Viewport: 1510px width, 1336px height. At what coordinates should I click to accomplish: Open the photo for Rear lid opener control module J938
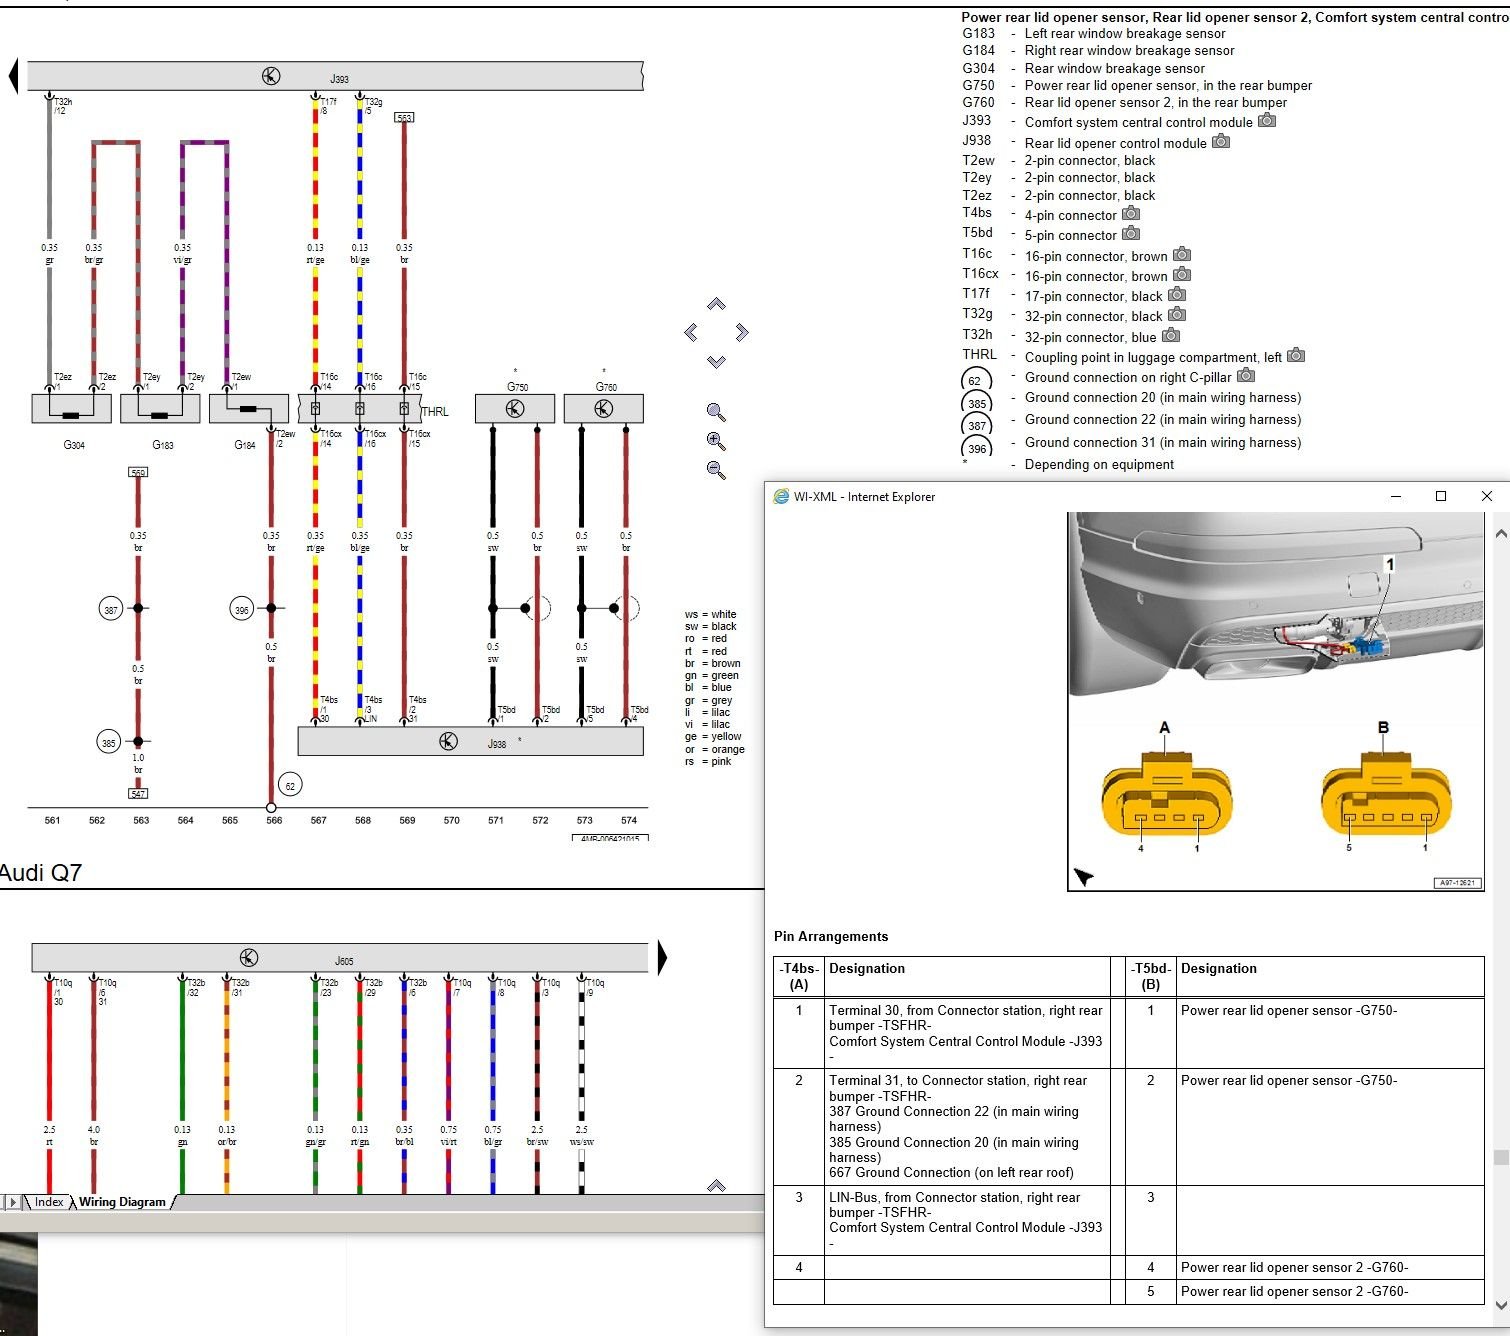(x=1221, y=142)
